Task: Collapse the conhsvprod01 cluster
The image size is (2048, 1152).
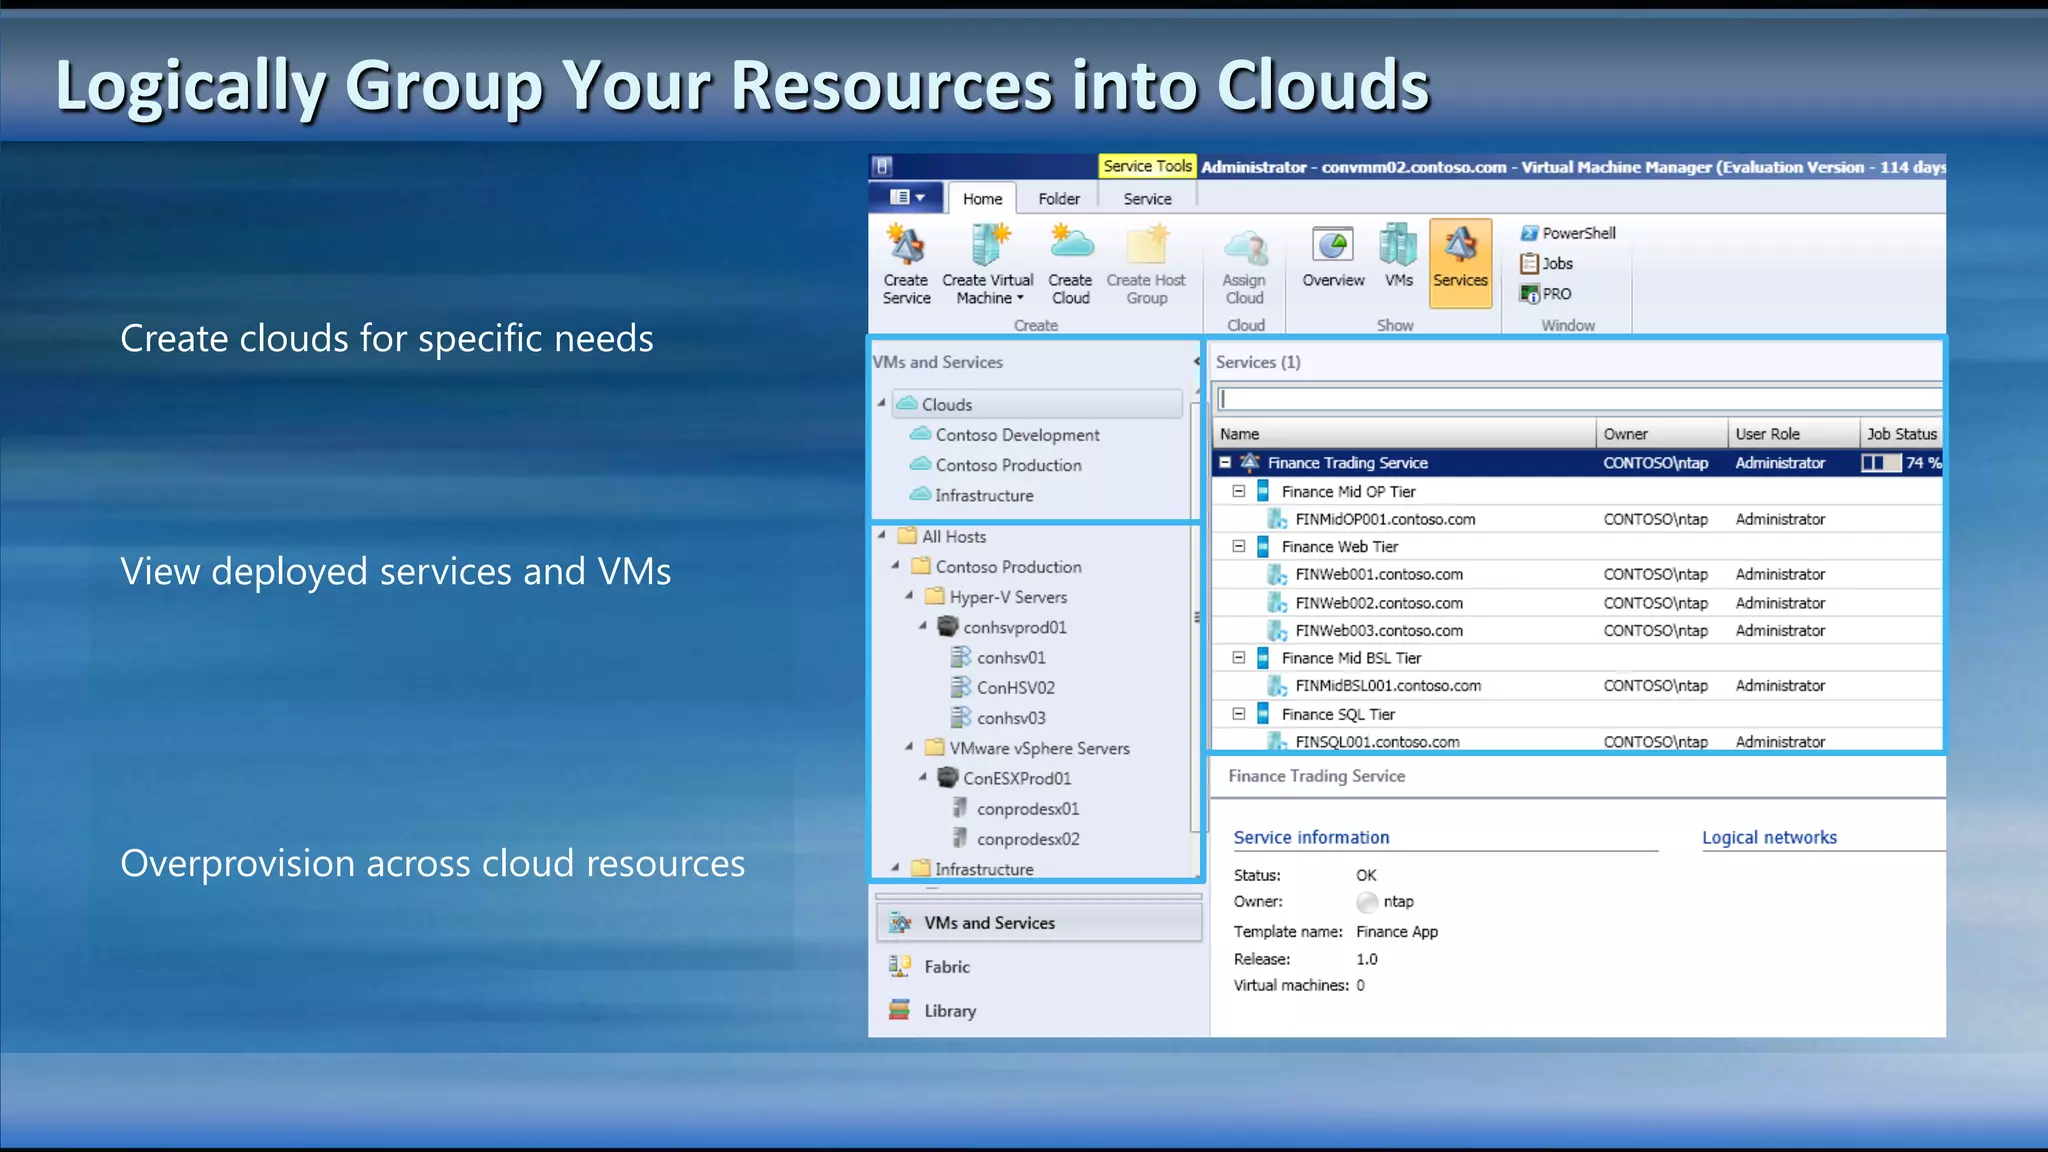Action: point(922,626)
